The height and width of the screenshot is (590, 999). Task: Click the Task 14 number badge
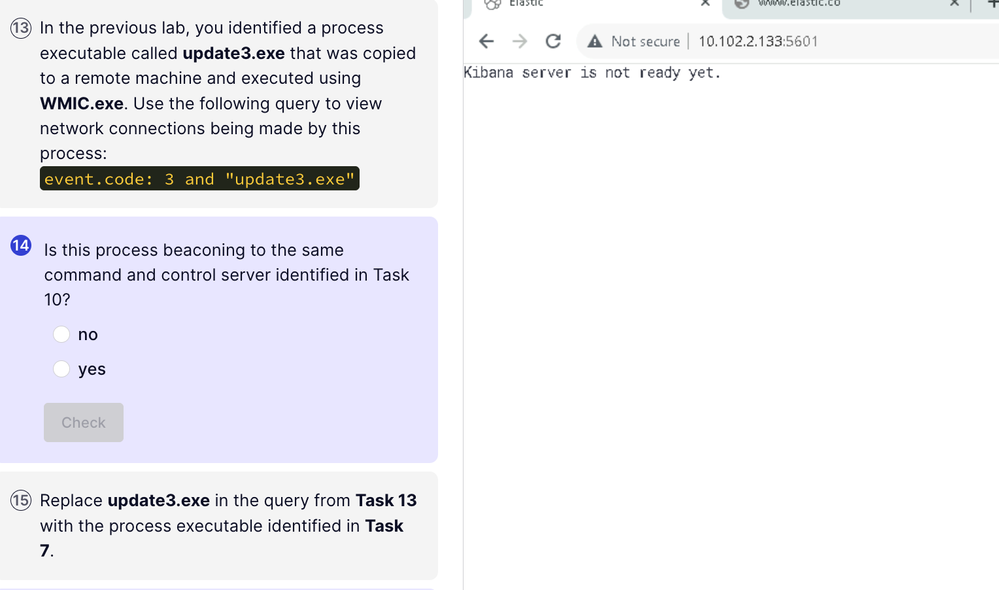tap(21, 245)
